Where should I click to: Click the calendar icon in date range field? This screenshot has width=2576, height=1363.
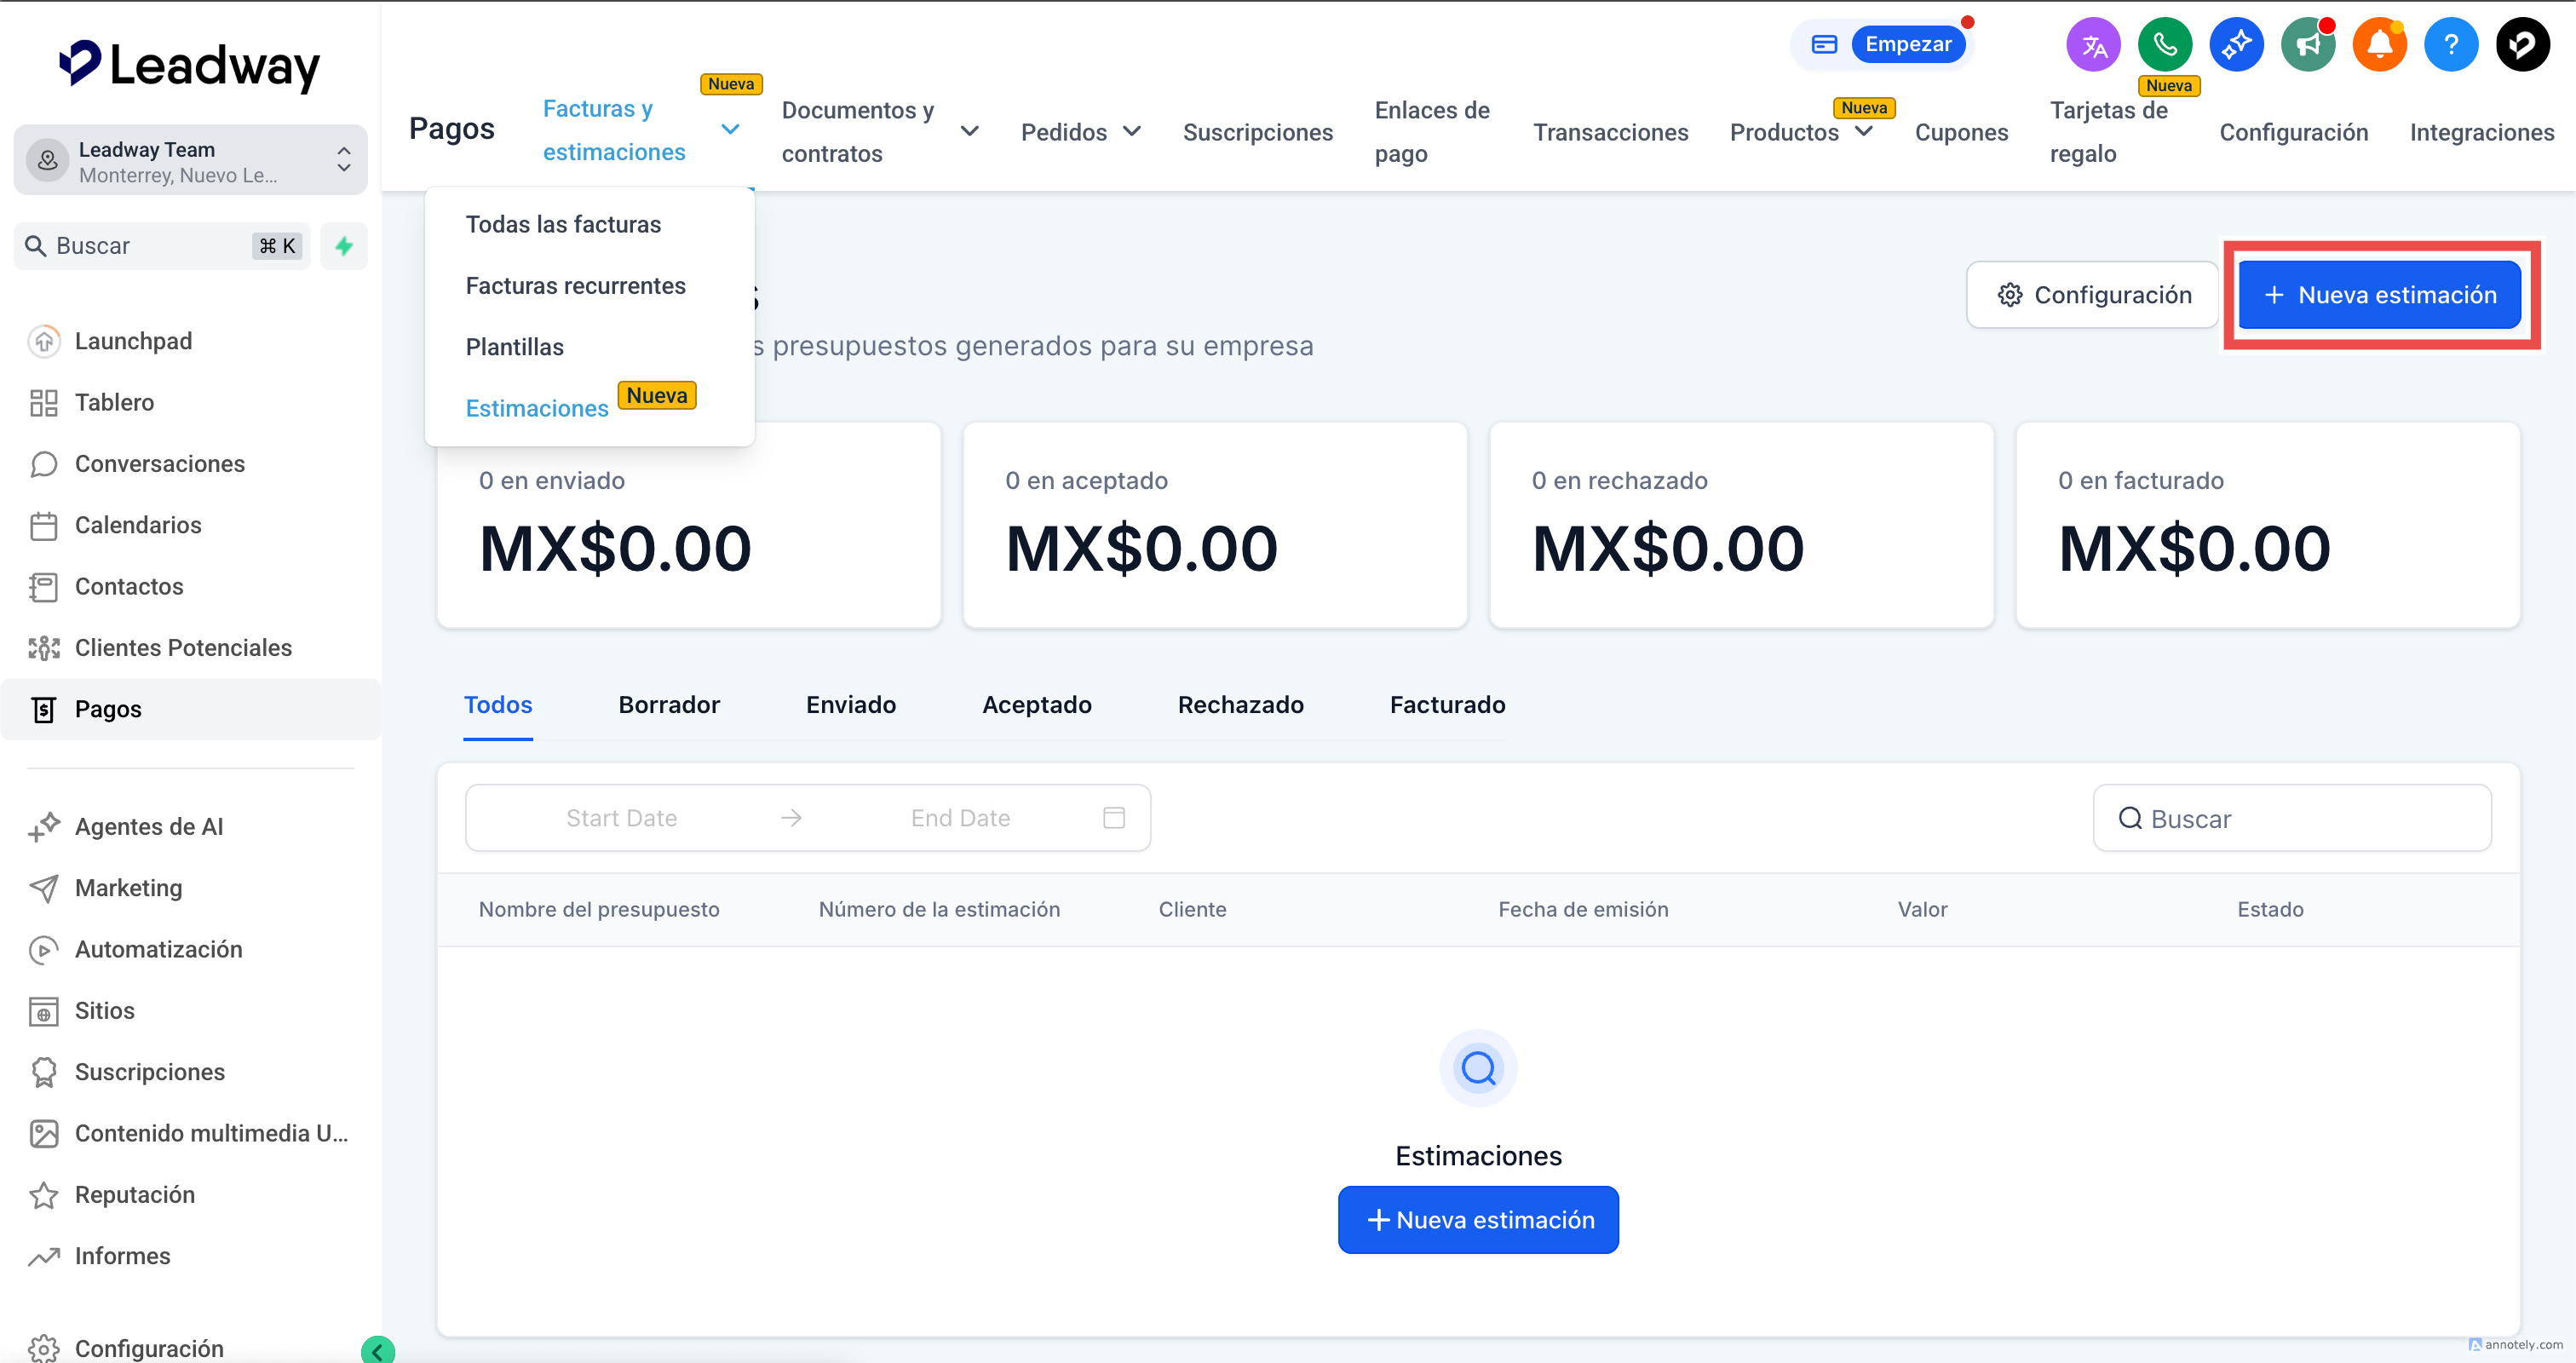(1113, 818)
